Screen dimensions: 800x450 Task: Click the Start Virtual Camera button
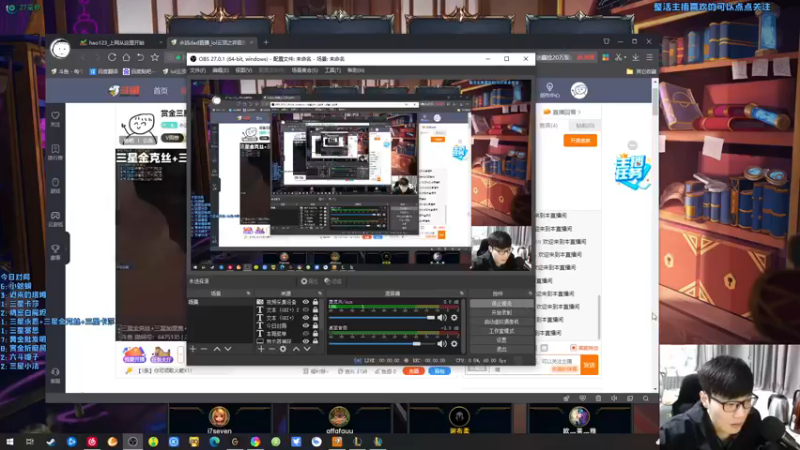(x=501, y=322)
